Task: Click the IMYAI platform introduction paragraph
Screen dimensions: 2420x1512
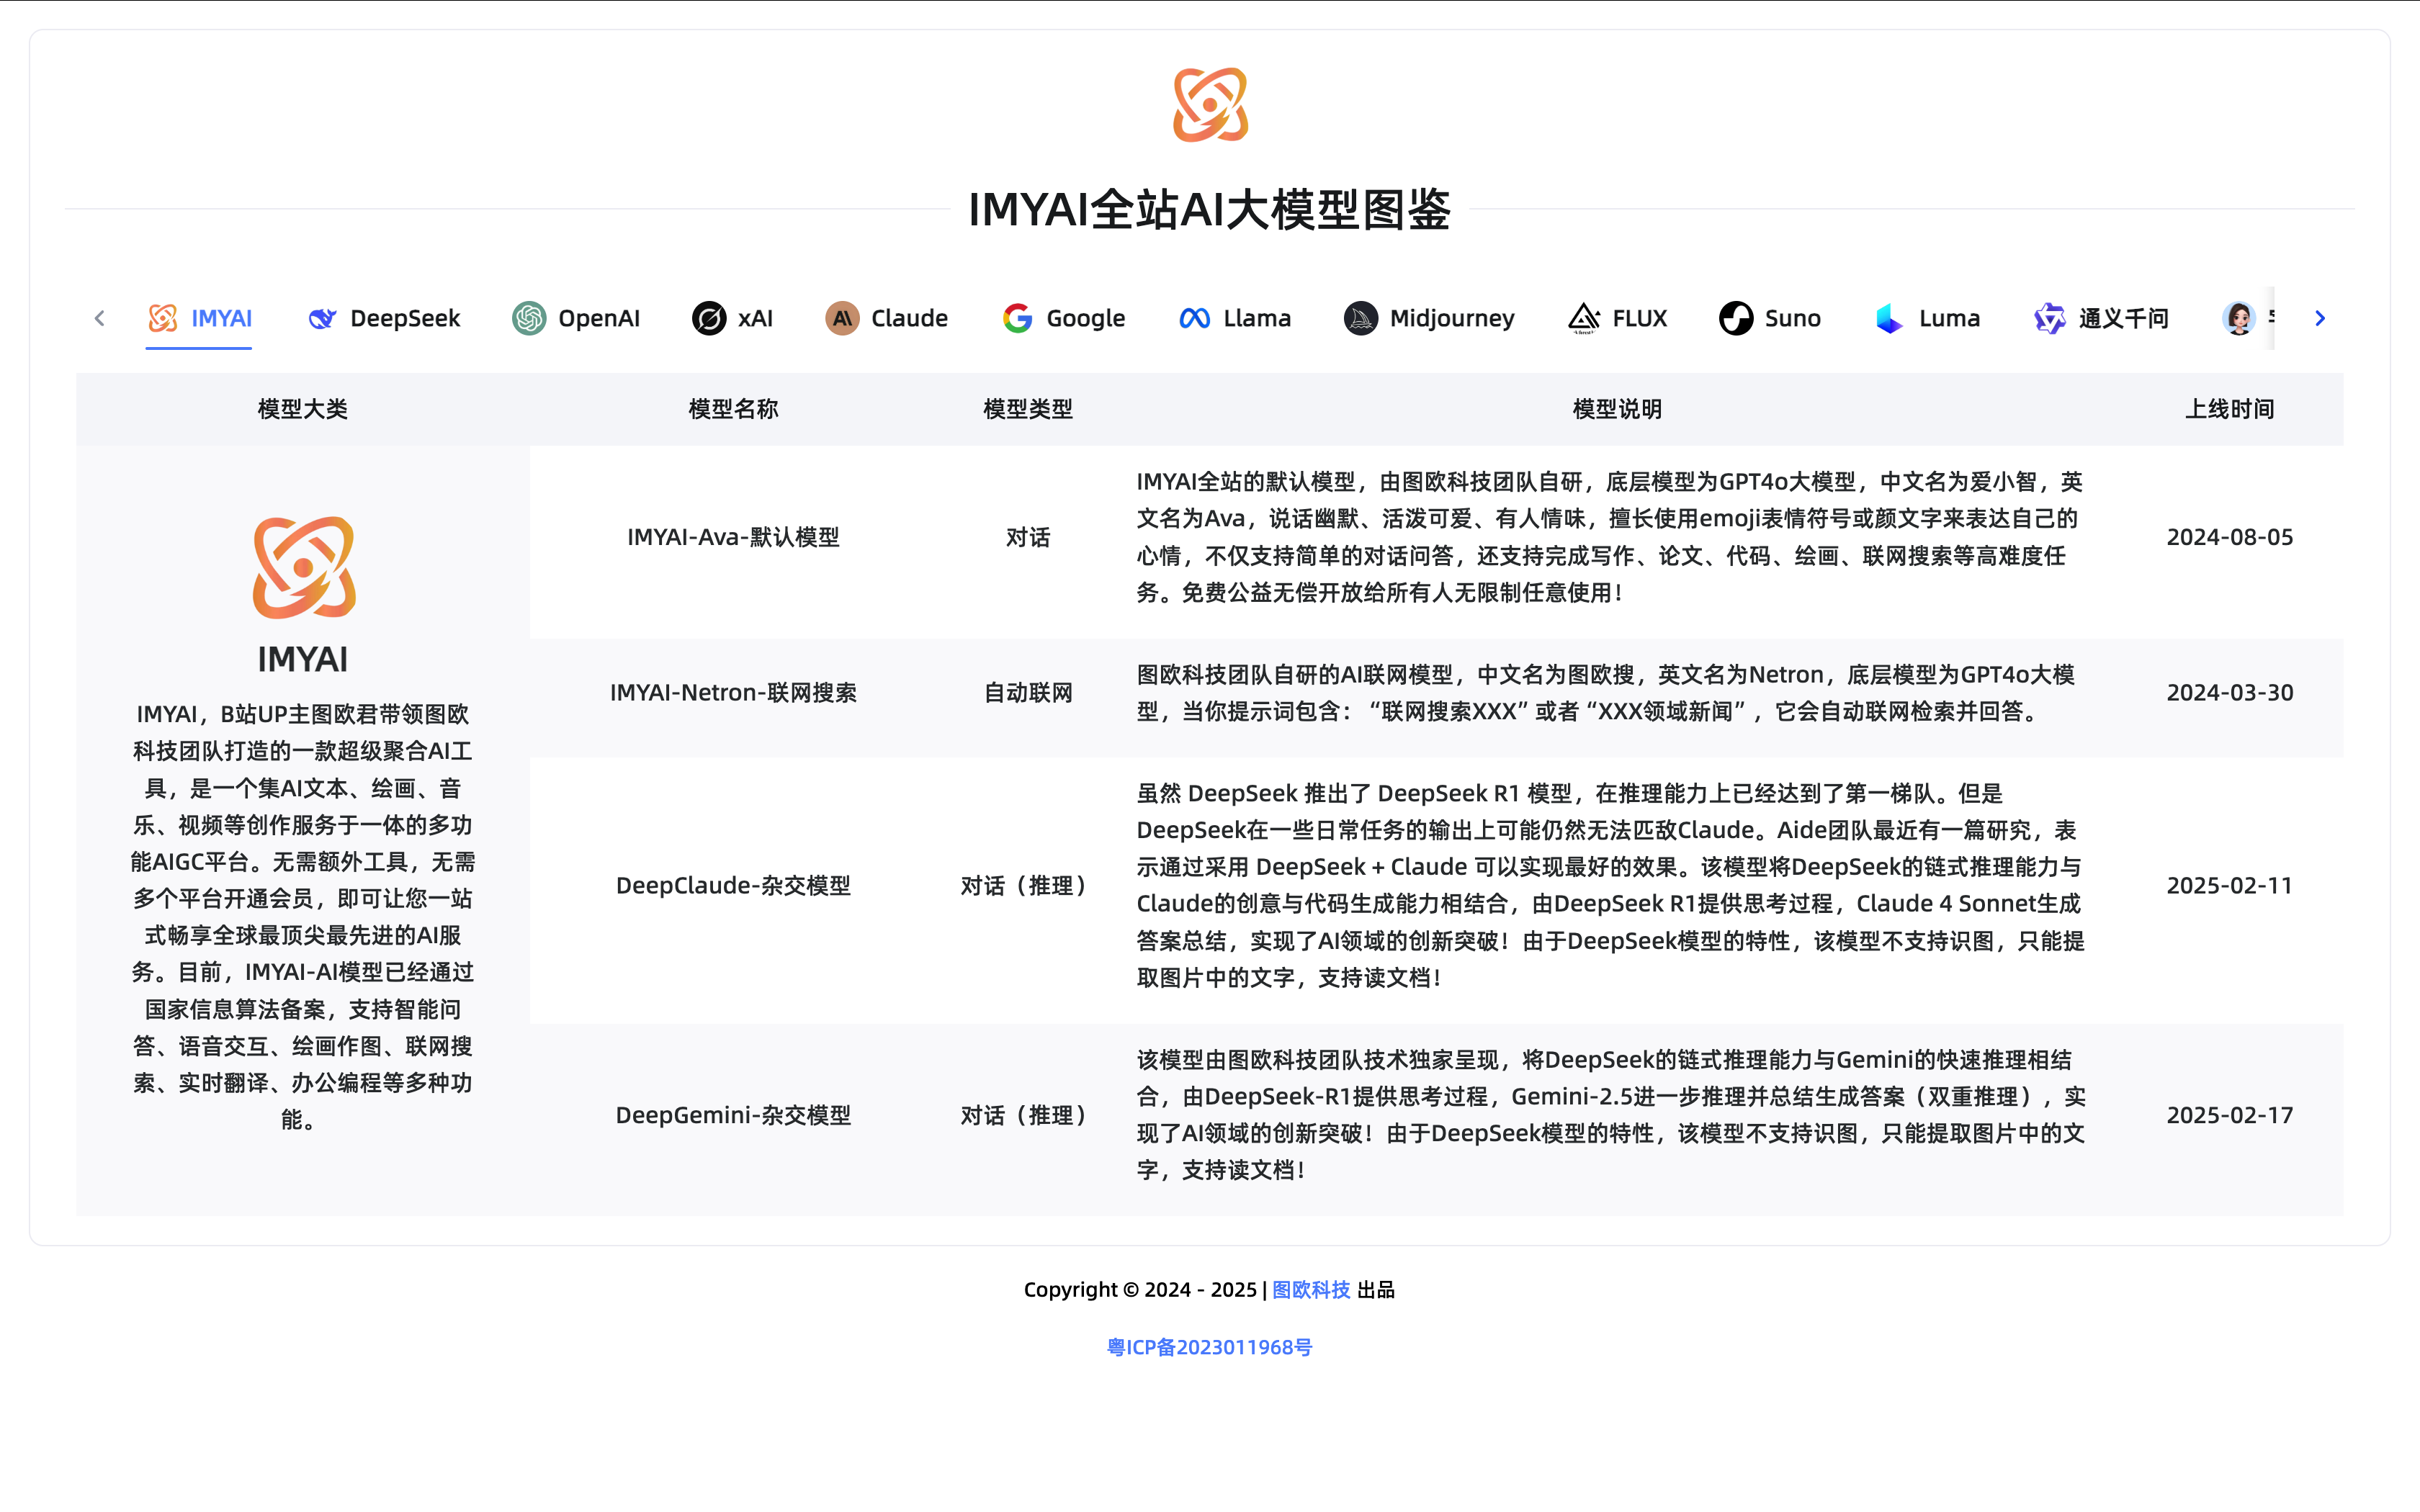Action: (303, 916)
